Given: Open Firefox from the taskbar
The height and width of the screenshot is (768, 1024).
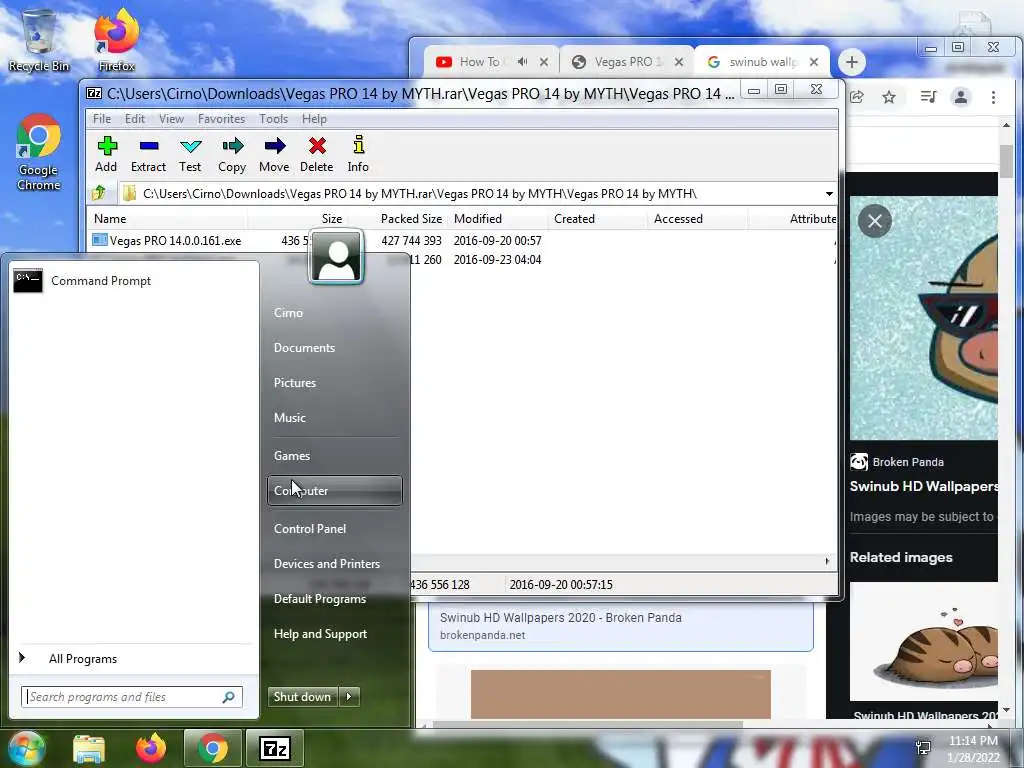Looking at the screenshot, I should tap(151, 748).
